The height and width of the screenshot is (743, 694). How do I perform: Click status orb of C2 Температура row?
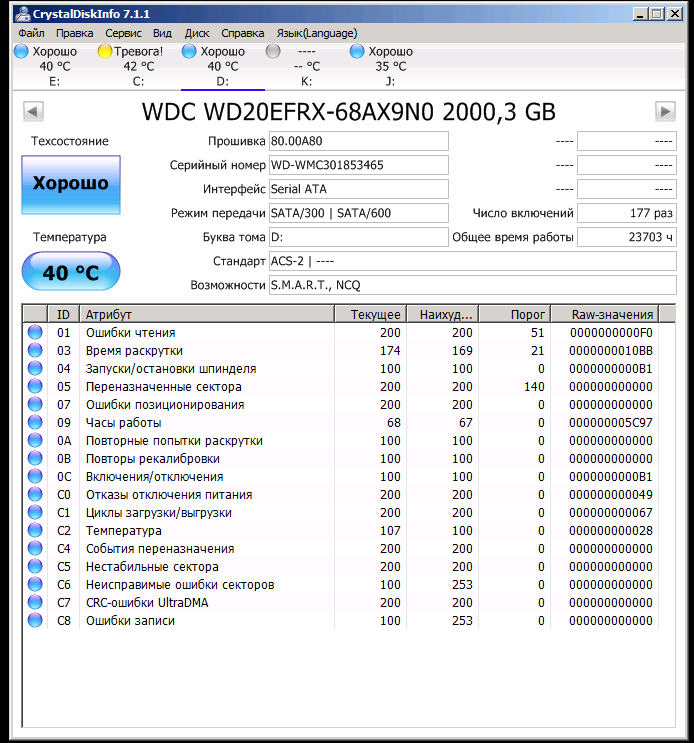[x=35, y=530]
